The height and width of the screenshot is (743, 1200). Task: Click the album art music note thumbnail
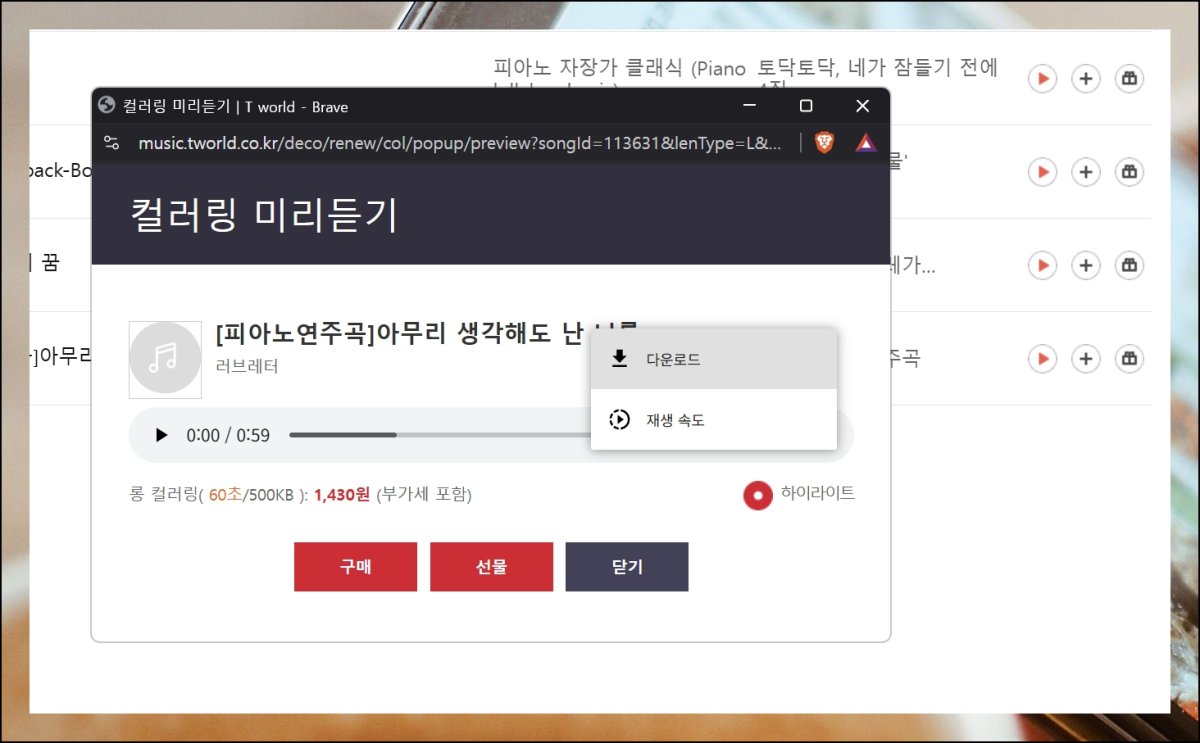click(x=165, y=359)
